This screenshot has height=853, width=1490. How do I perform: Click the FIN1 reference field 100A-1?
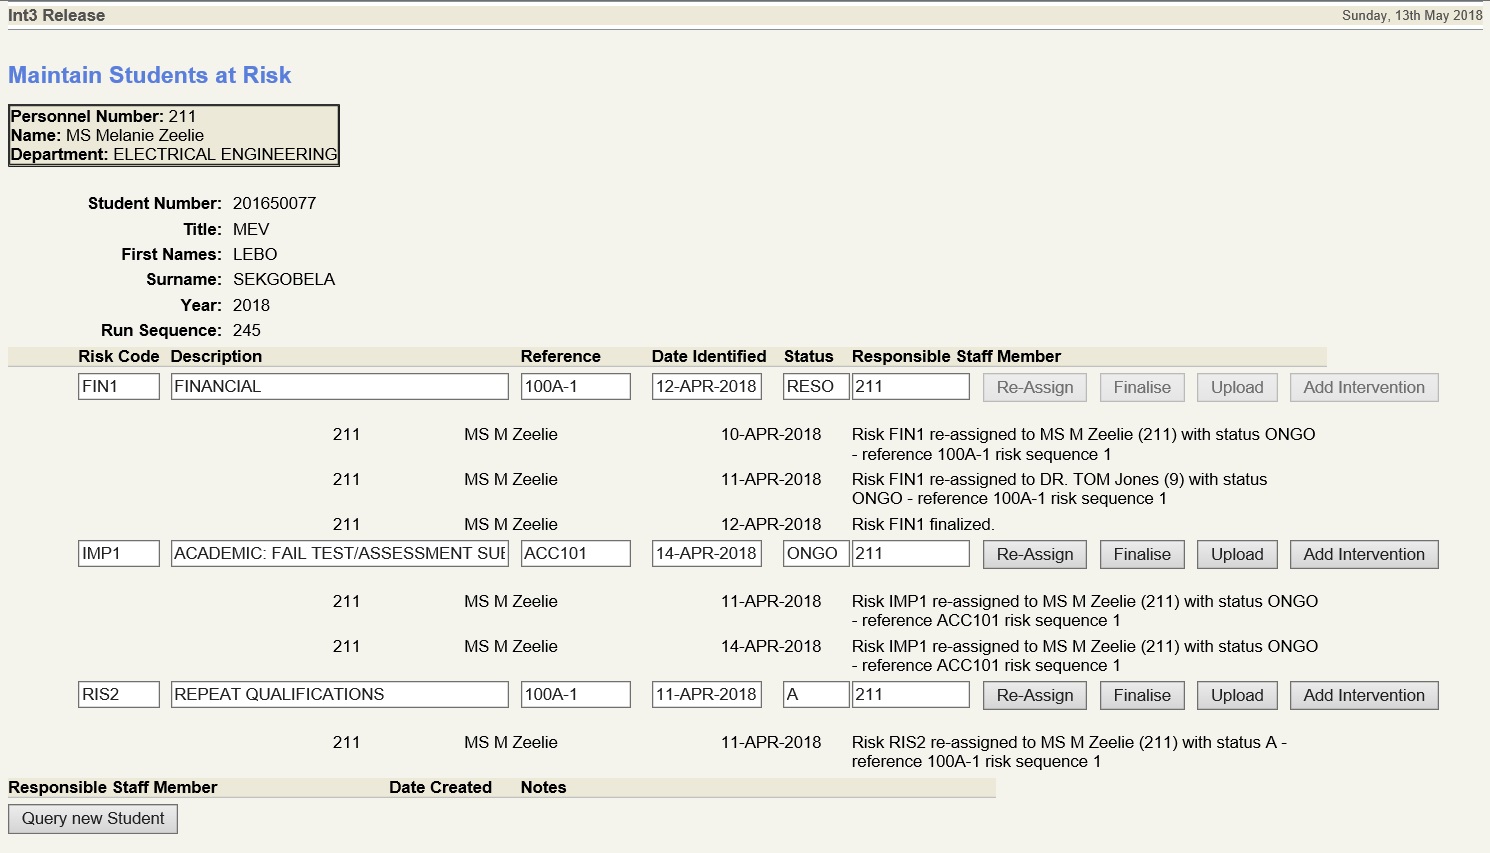[575, 387]
